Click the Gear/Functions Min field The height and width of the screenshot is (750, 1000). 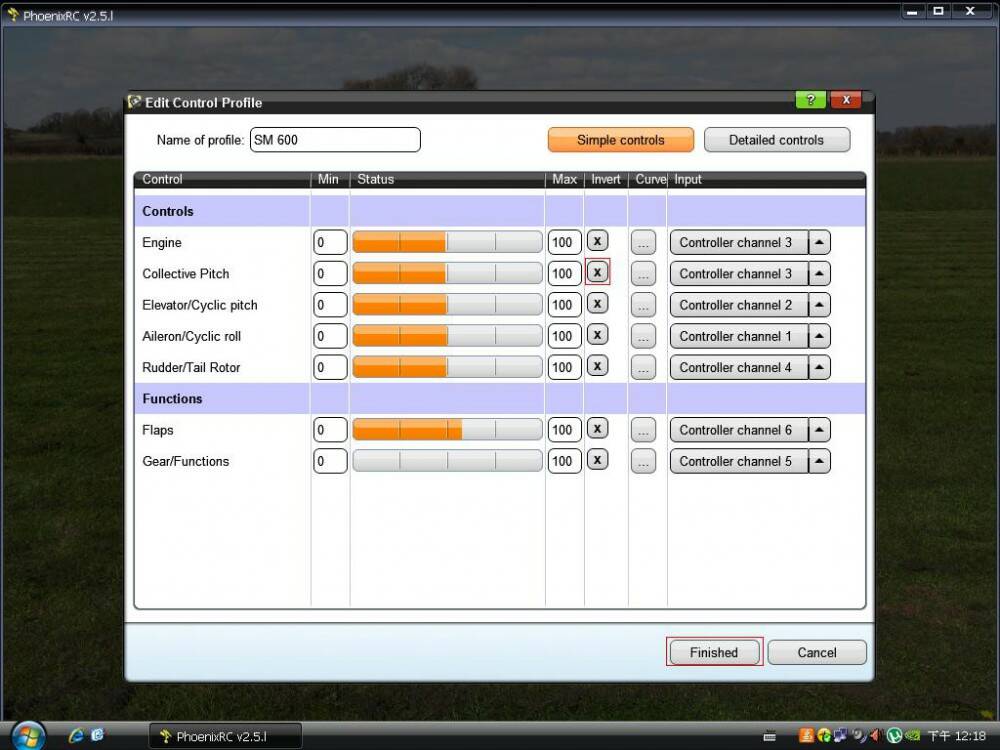point(330,461)
